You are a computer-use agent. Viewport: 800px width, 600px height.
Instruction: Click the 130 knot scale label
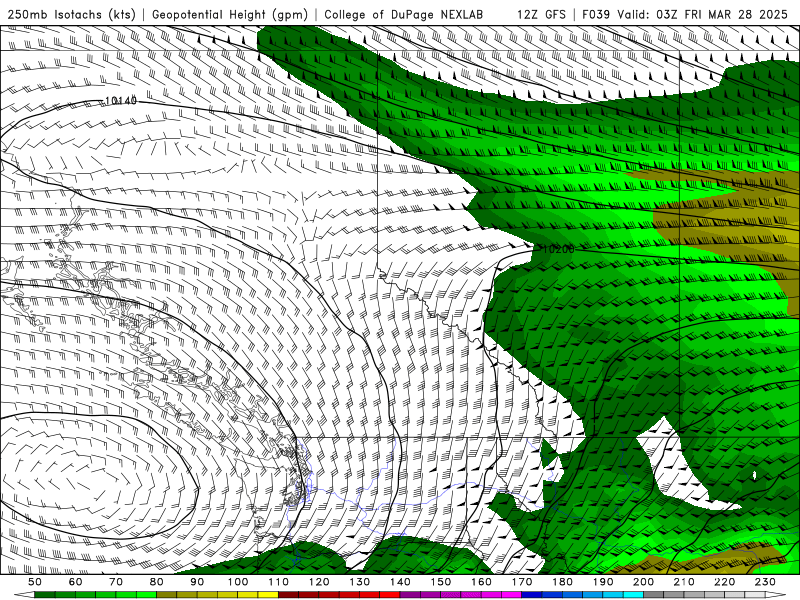[x=359, y=582]
